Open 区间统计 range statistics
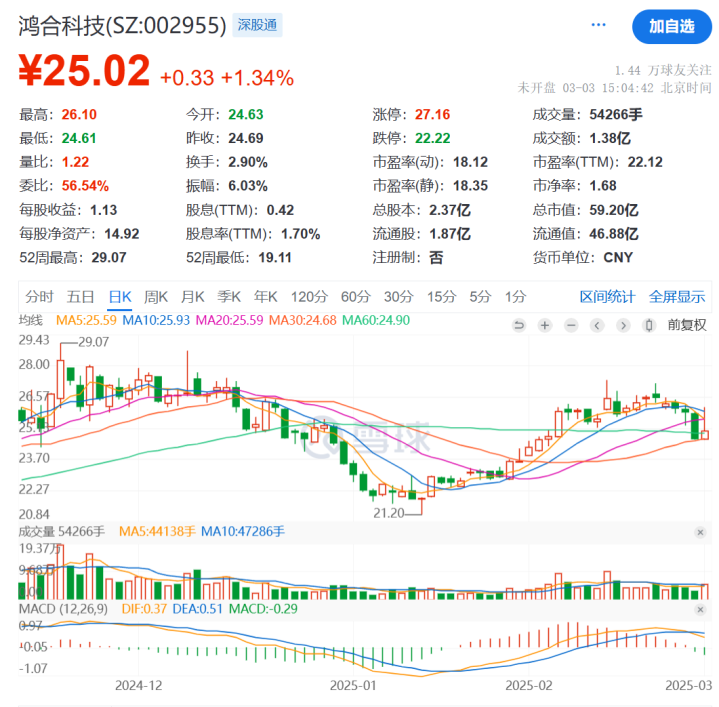Image resolution: width=719 pixels, height=707 pixels. [608, 297]
